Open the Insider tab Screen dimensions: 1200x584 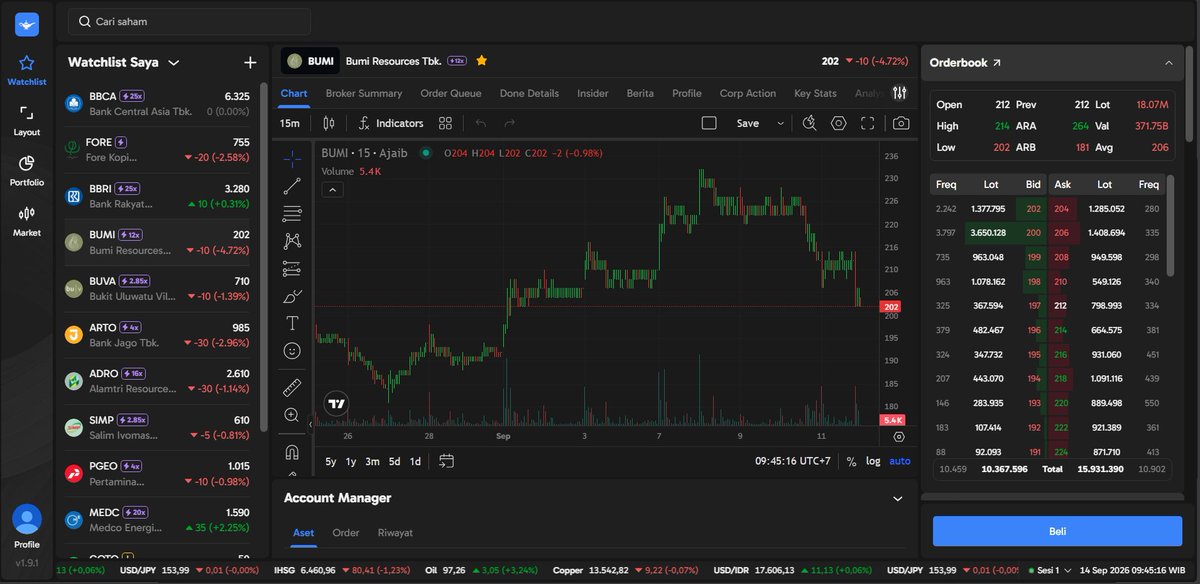(x=593, y=93)
